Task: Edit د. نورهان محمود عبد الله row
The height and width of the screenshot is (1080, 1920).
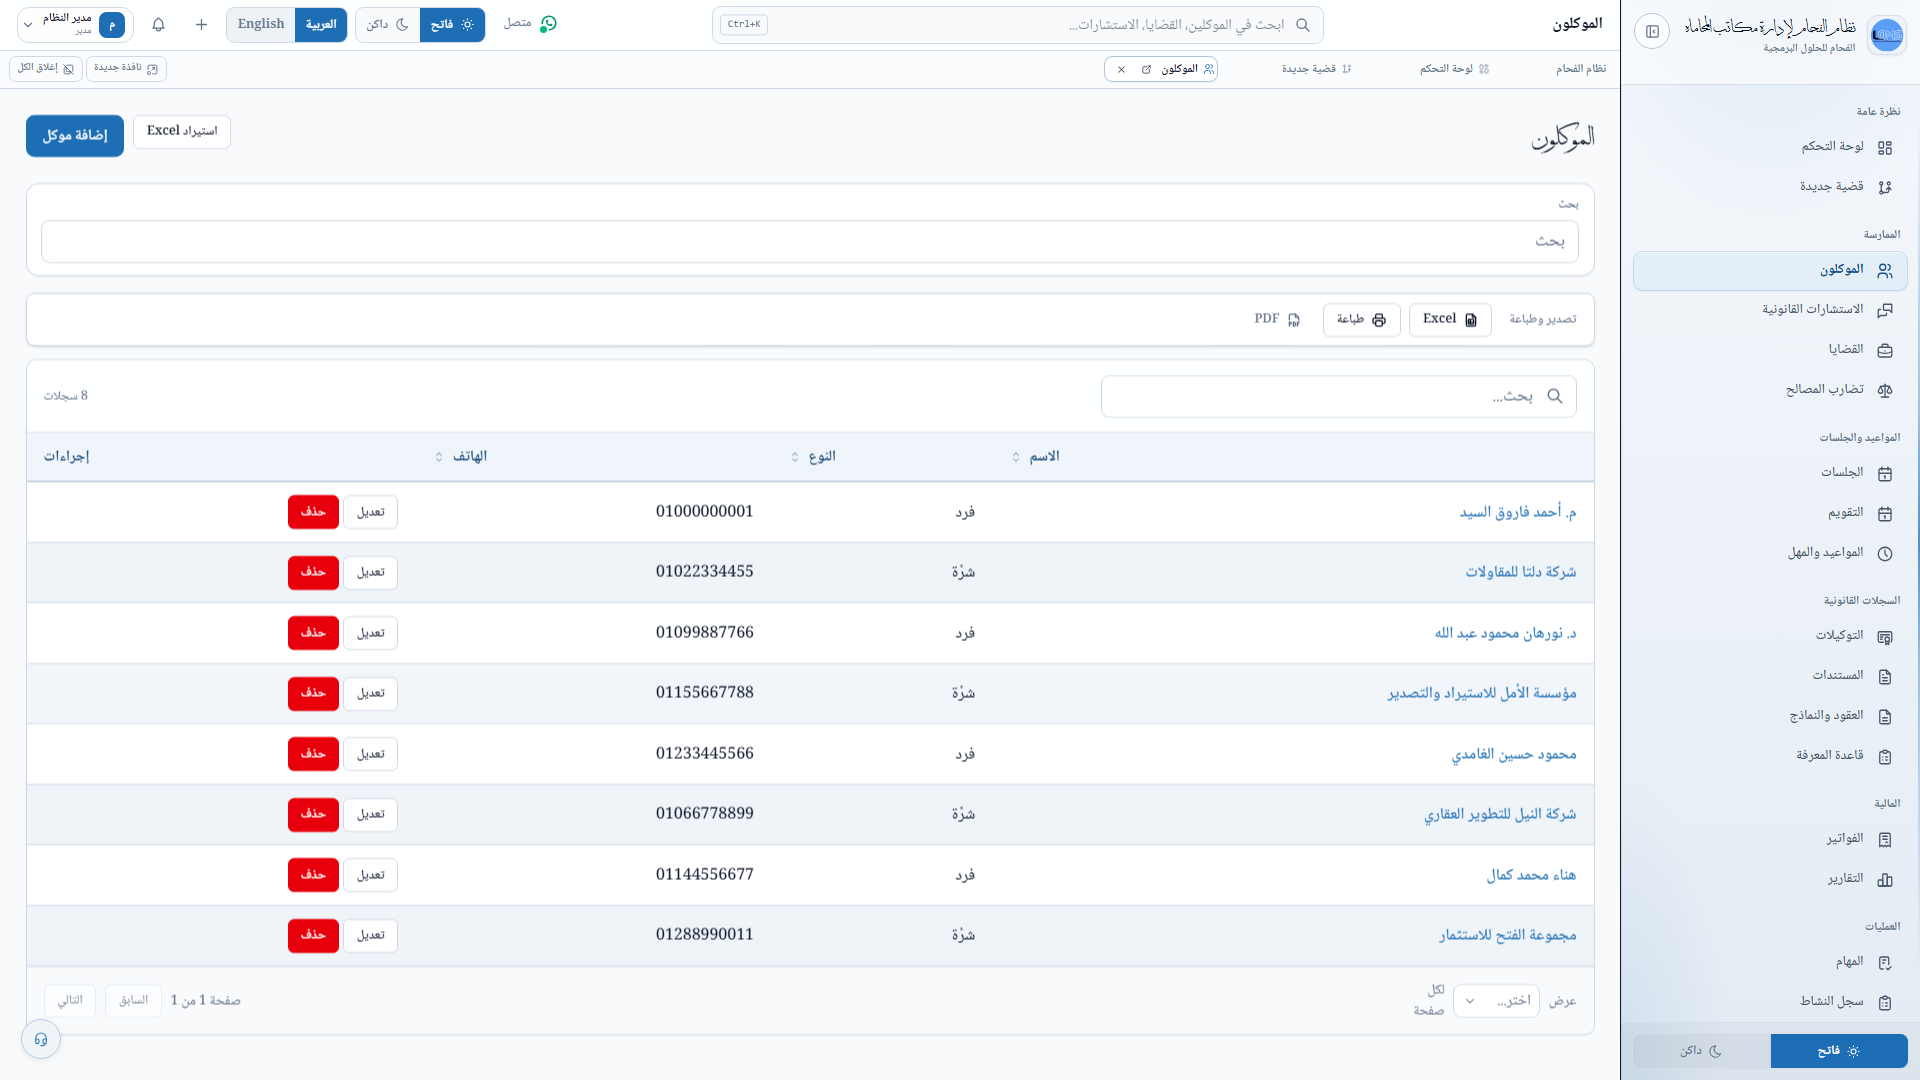Action: [x=371, y=633]
